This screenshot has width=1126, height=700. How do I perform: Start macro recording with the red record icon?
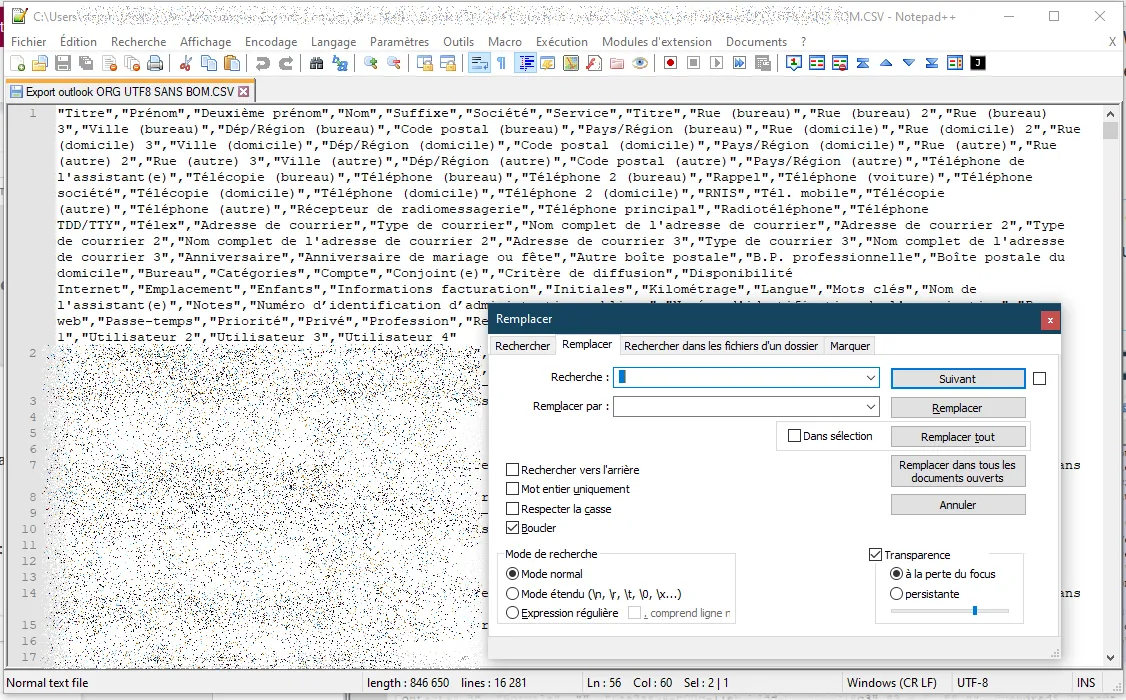tap(670, 63)
